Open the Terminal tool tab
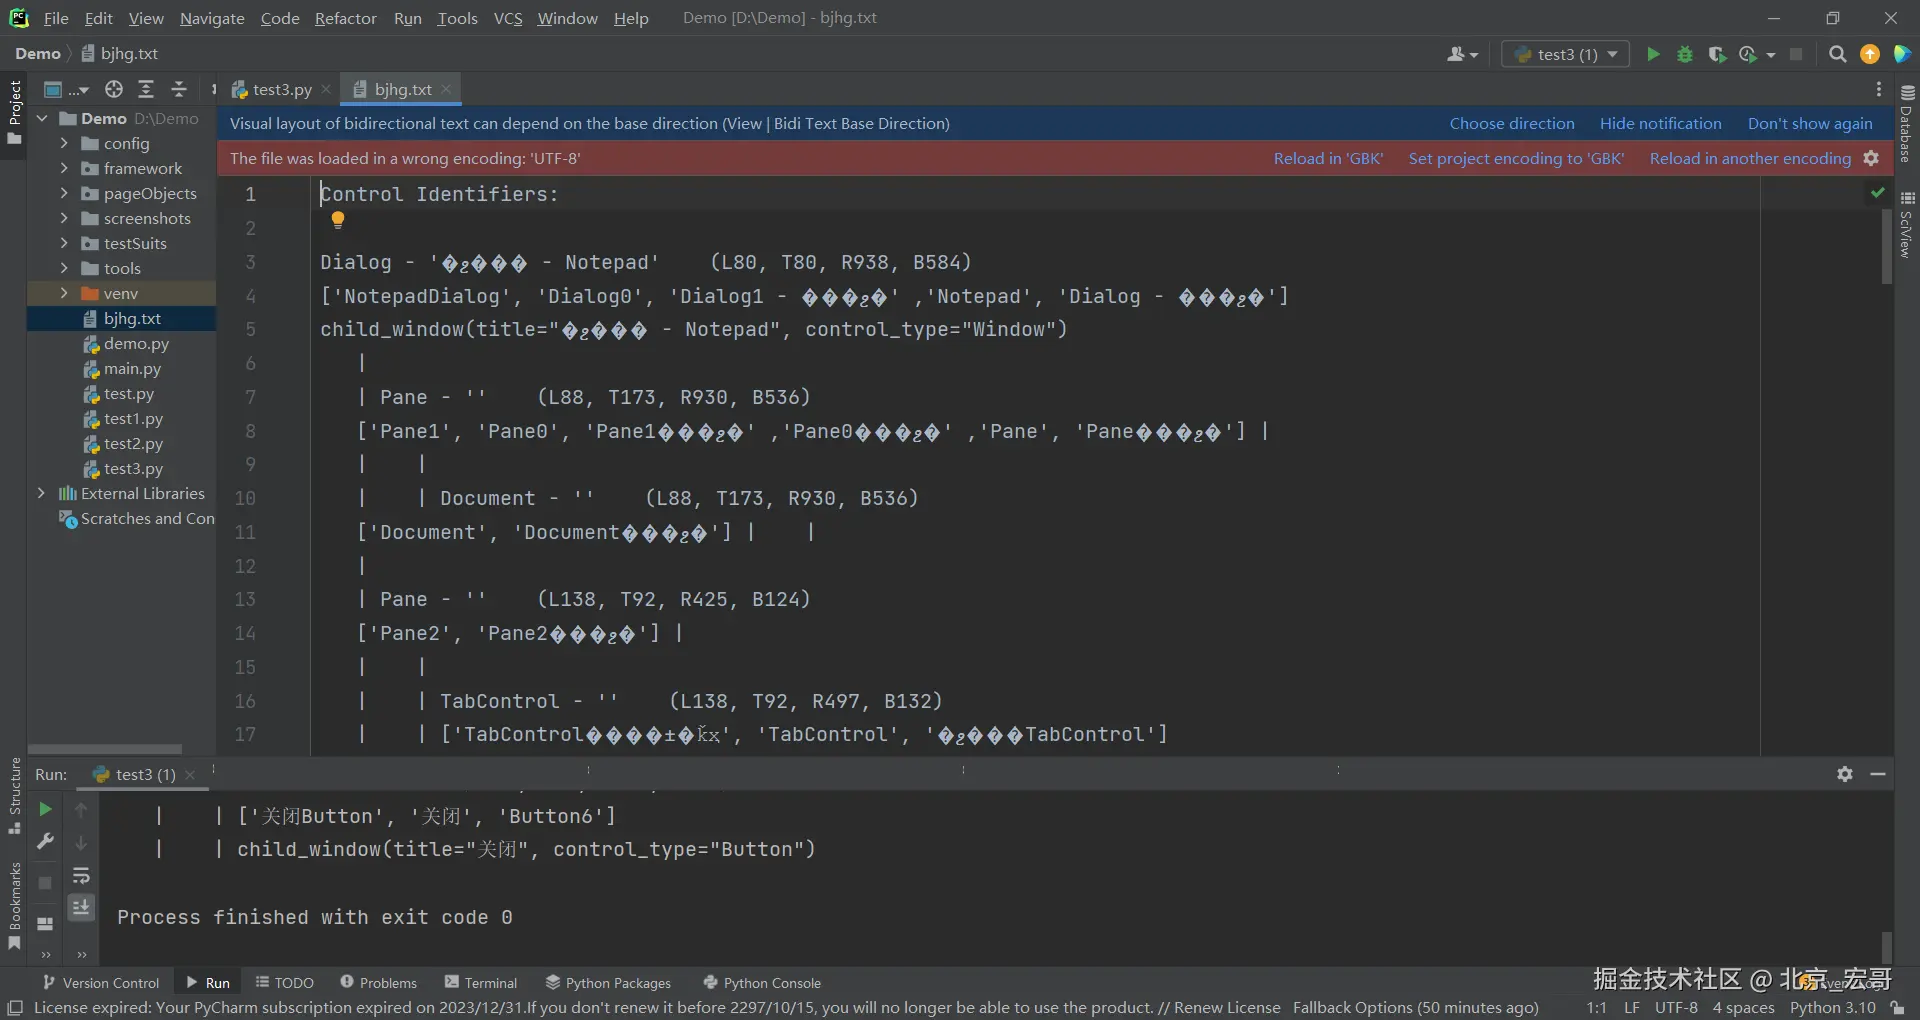This screenshot has width=1920, height=1020. pyautogui.click(x=481, y=983)
